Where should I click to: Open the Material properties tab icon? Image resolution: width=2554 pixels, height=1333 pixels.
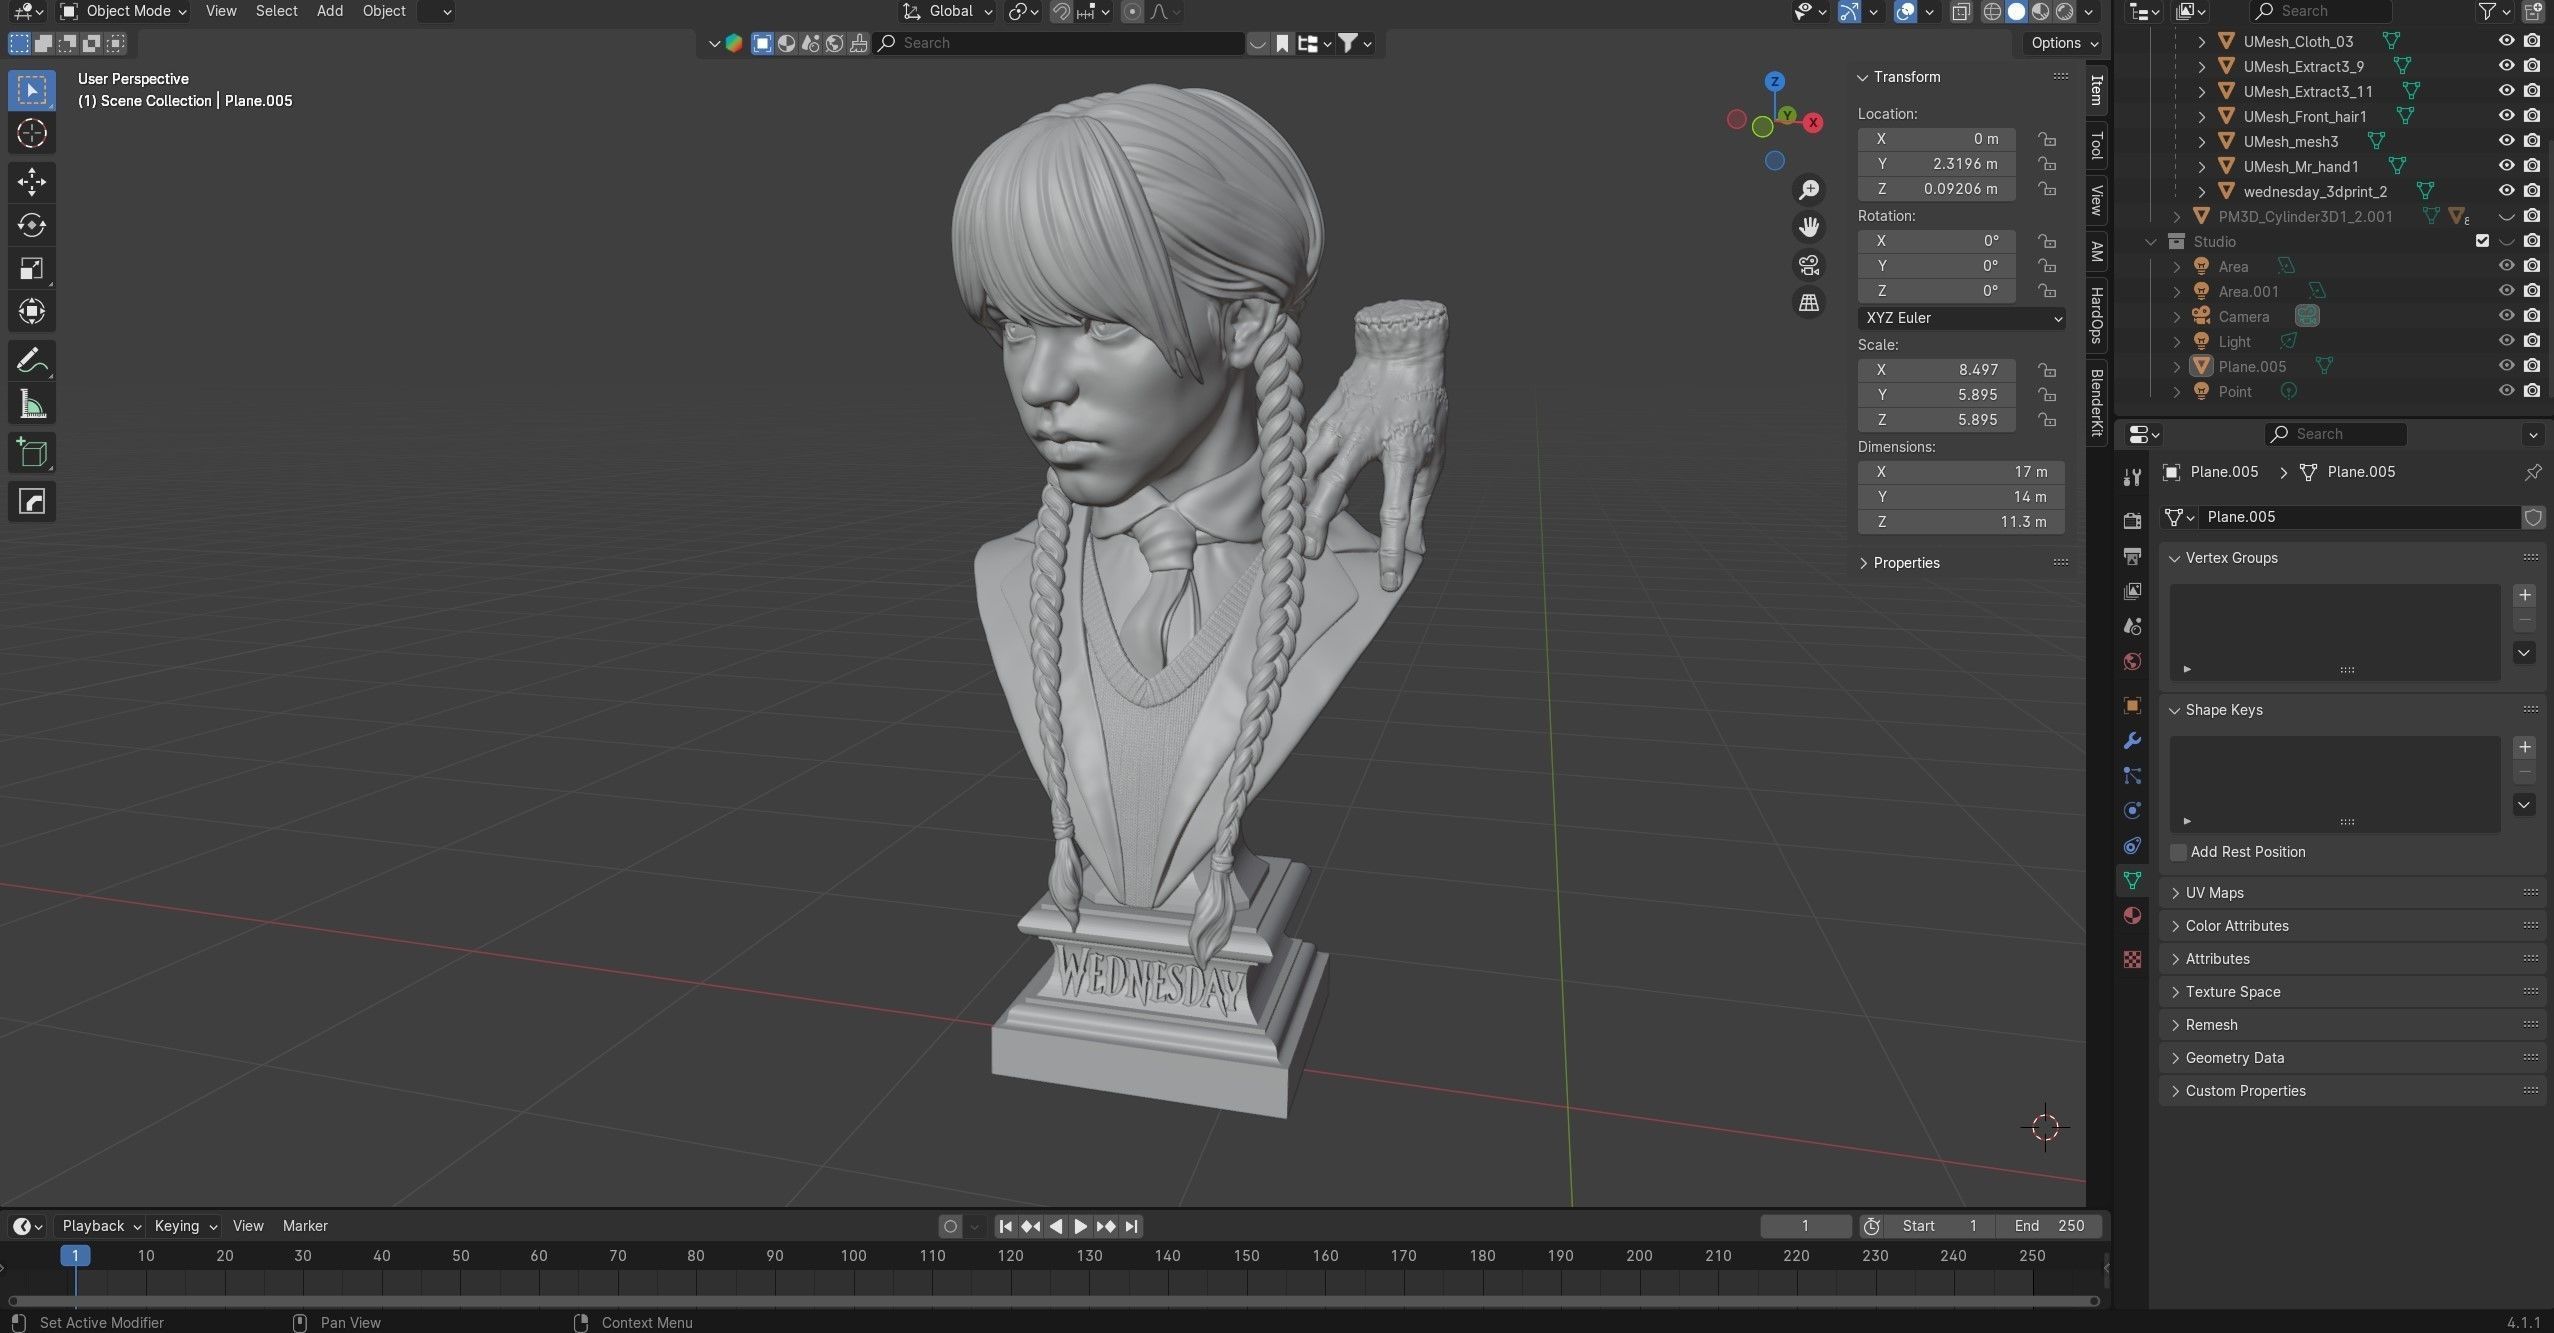tap(2132, 916)
